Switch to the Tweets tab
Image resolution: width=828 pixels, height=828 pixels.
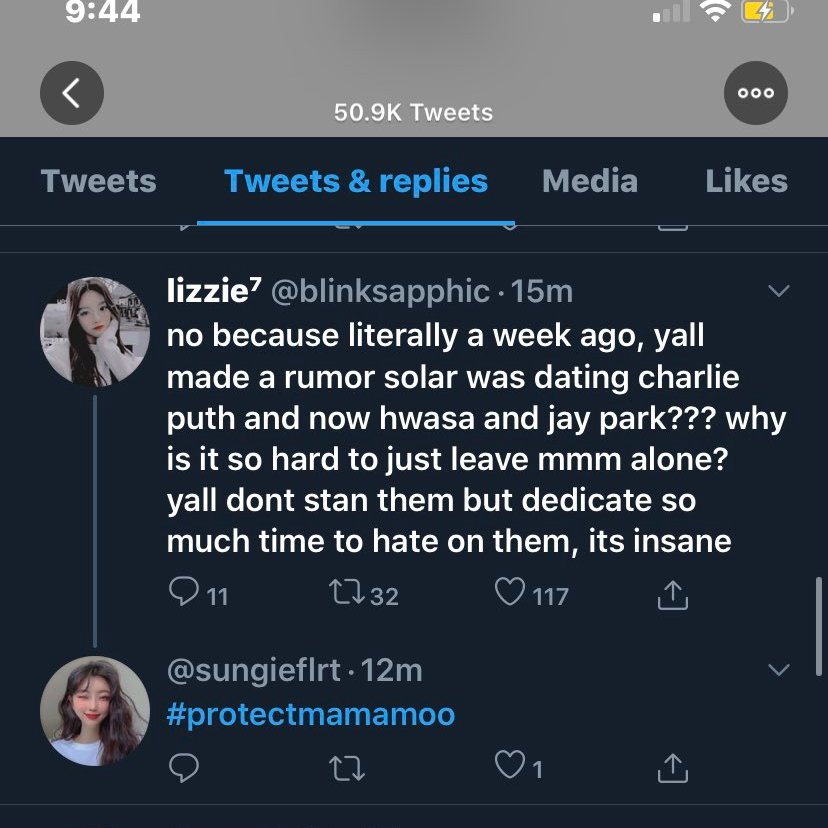point(99,181)
